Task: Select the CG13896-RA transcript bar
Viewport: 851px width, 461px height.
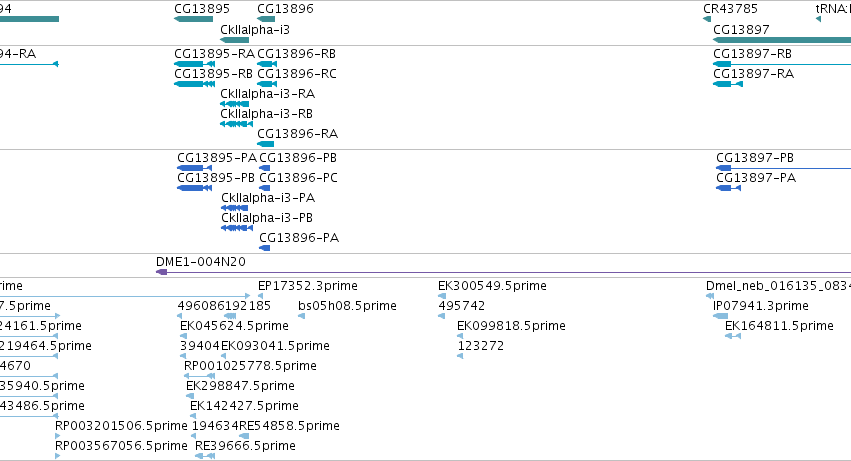Action: pos(265,144)
